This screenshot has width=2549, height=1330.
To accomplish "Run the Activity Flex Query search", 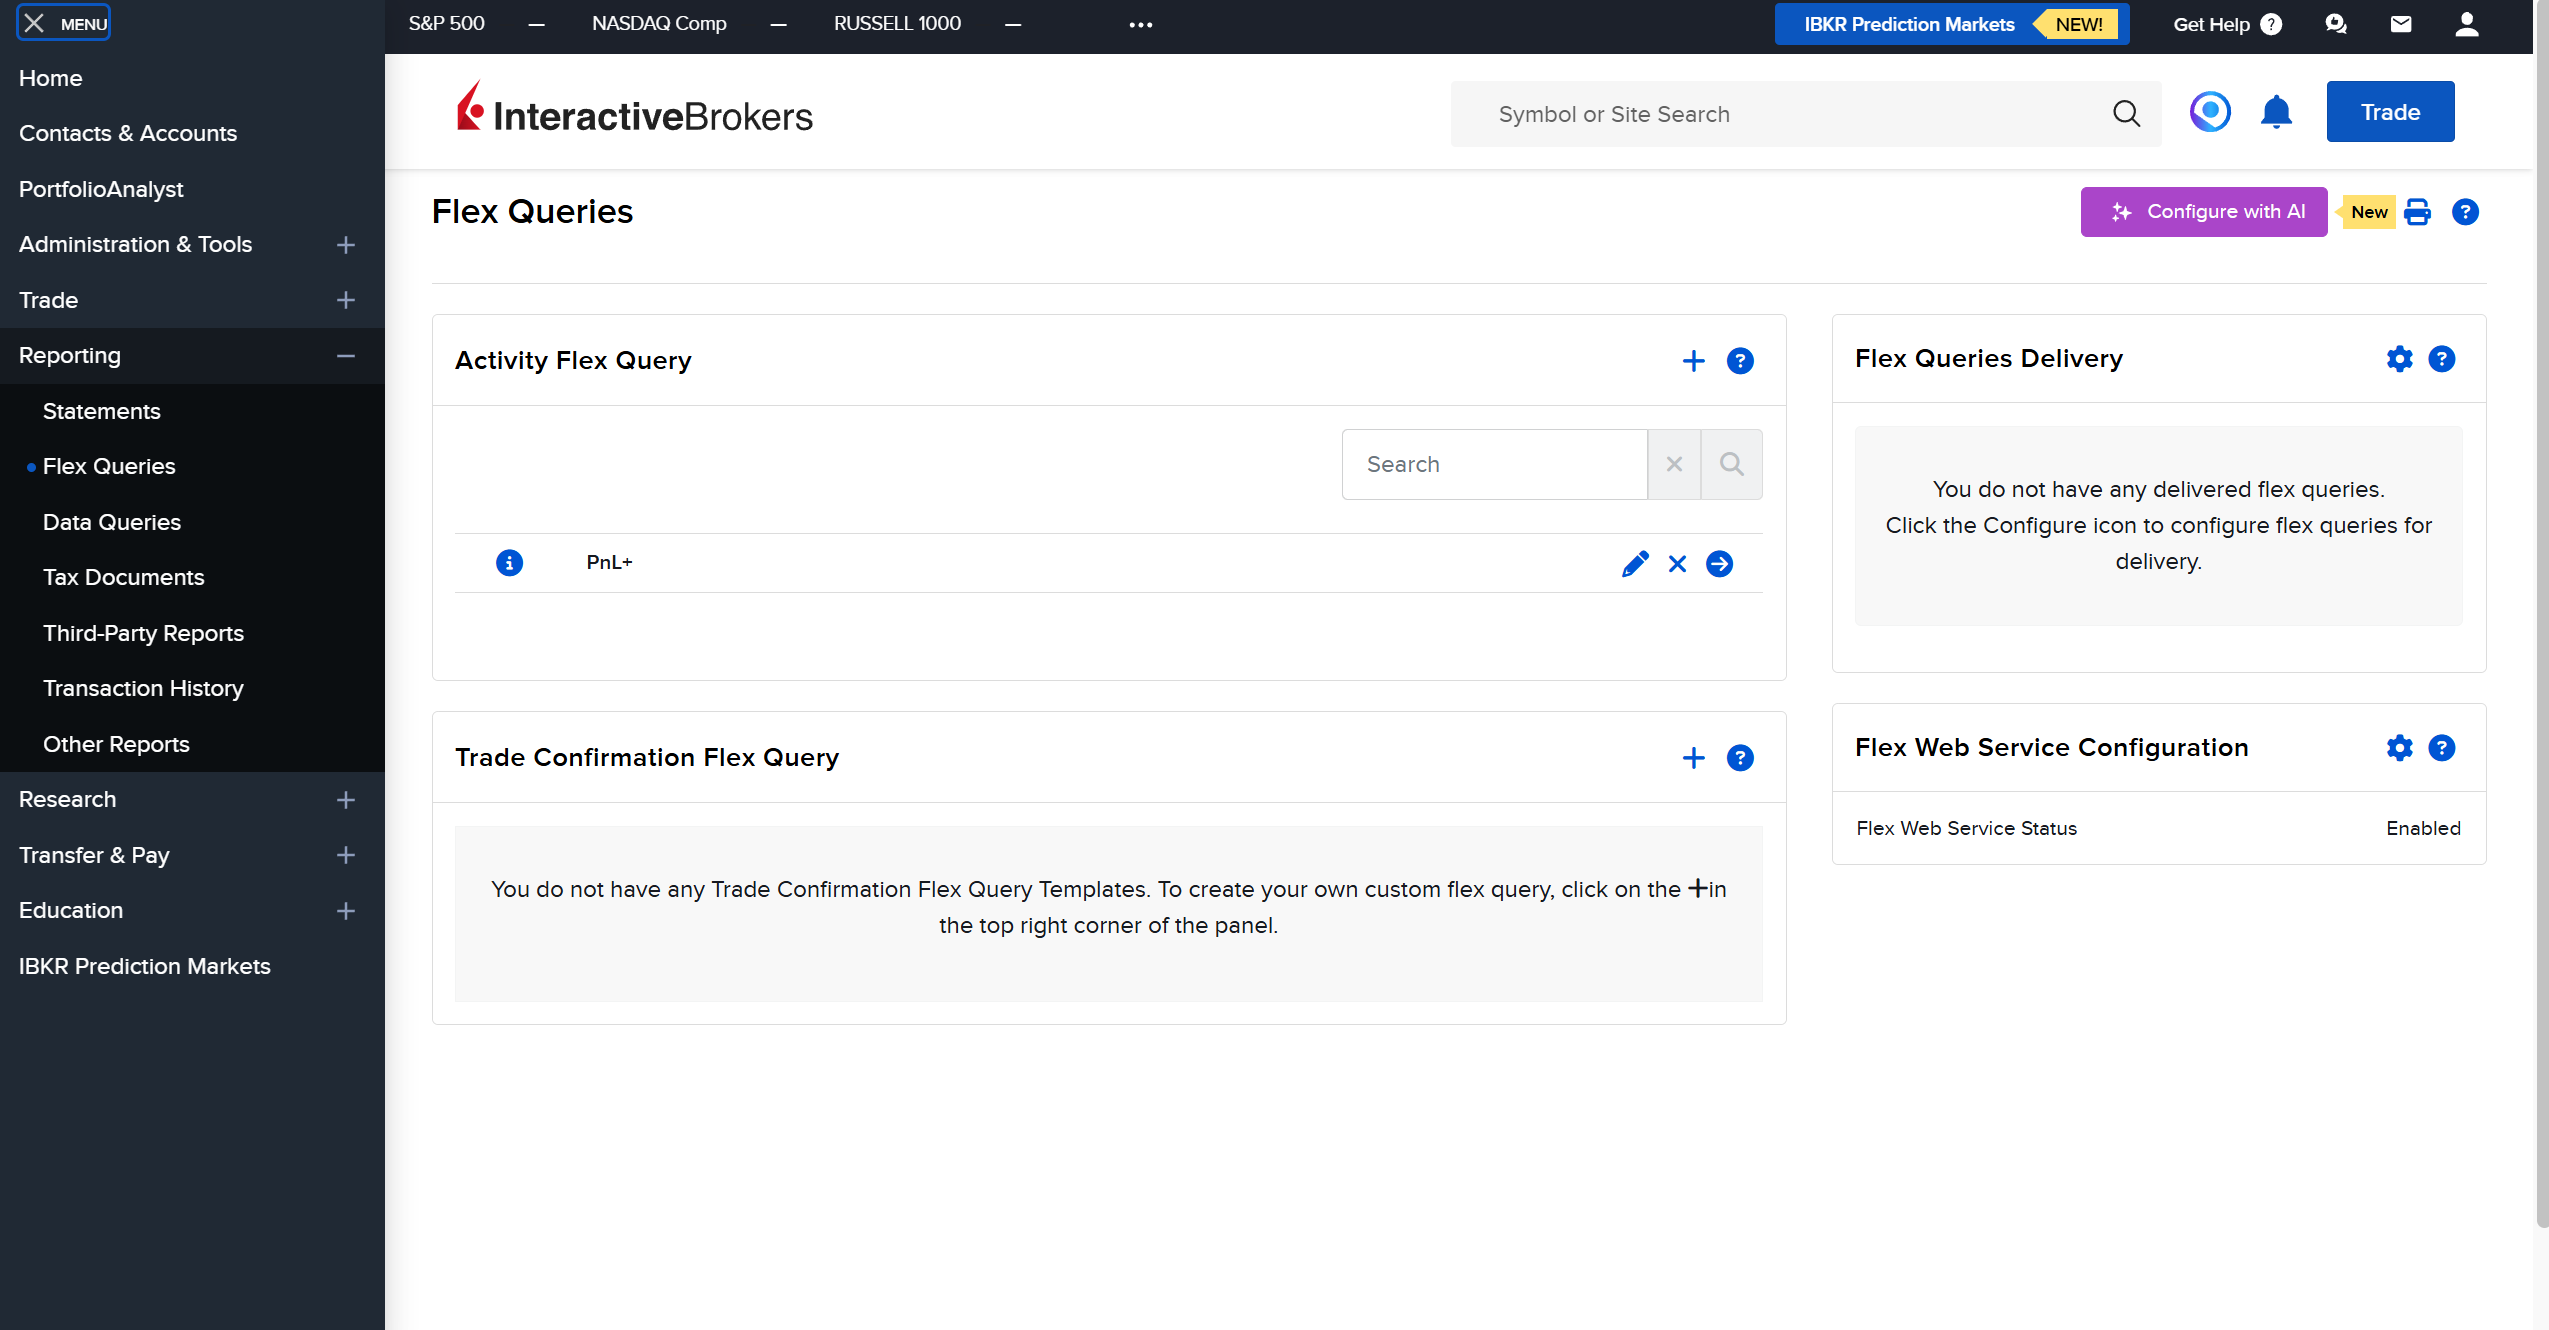I will pyautogui.click(x=1732, y=464).
